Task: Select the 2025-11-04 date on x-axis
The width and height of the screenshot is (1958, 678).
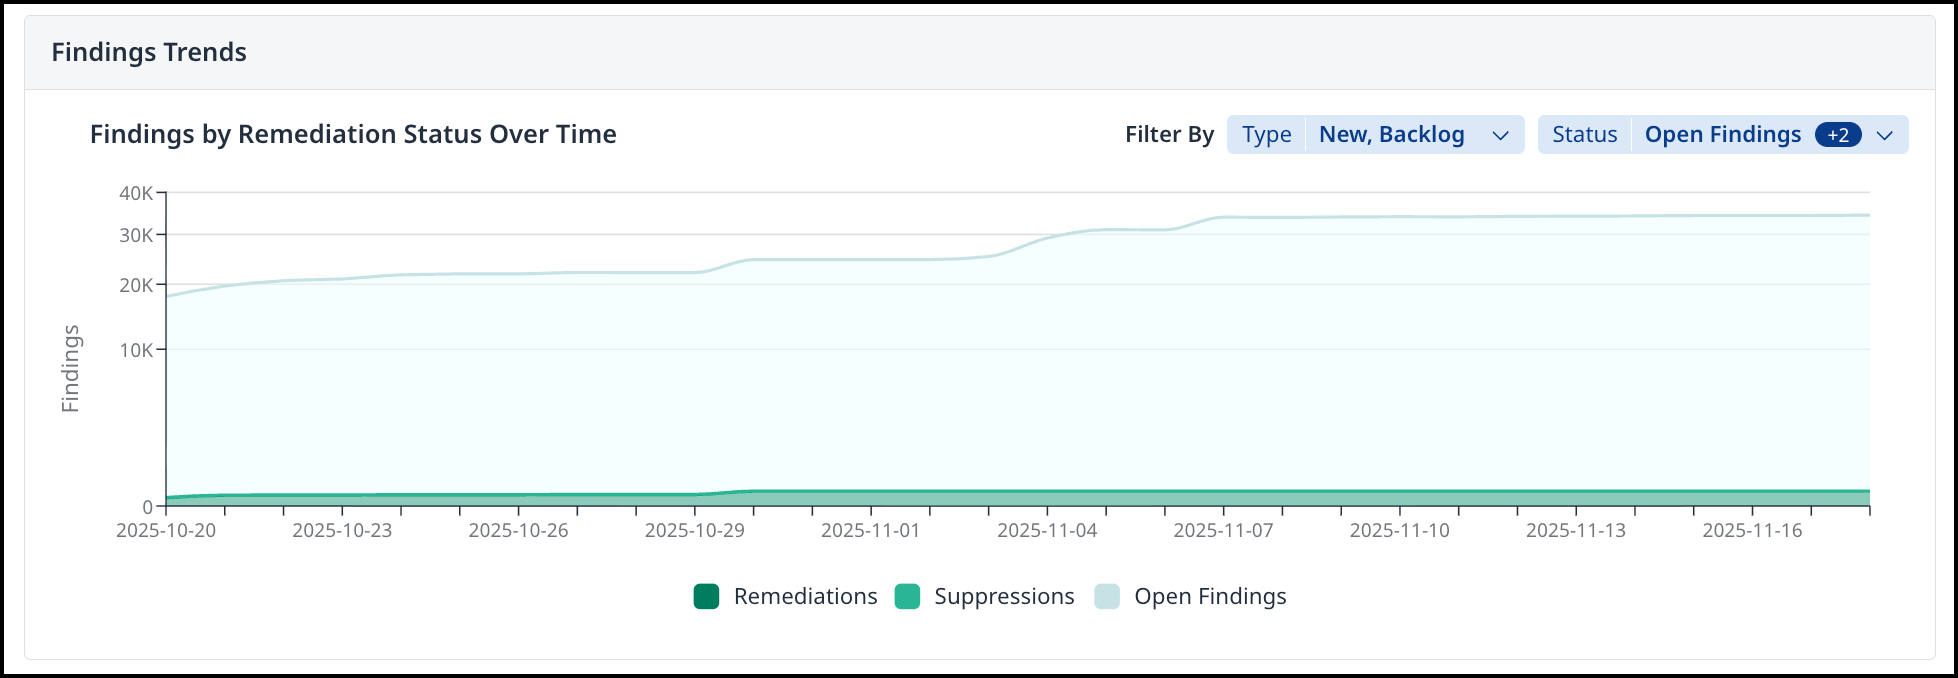Action: click(1047, 531)
